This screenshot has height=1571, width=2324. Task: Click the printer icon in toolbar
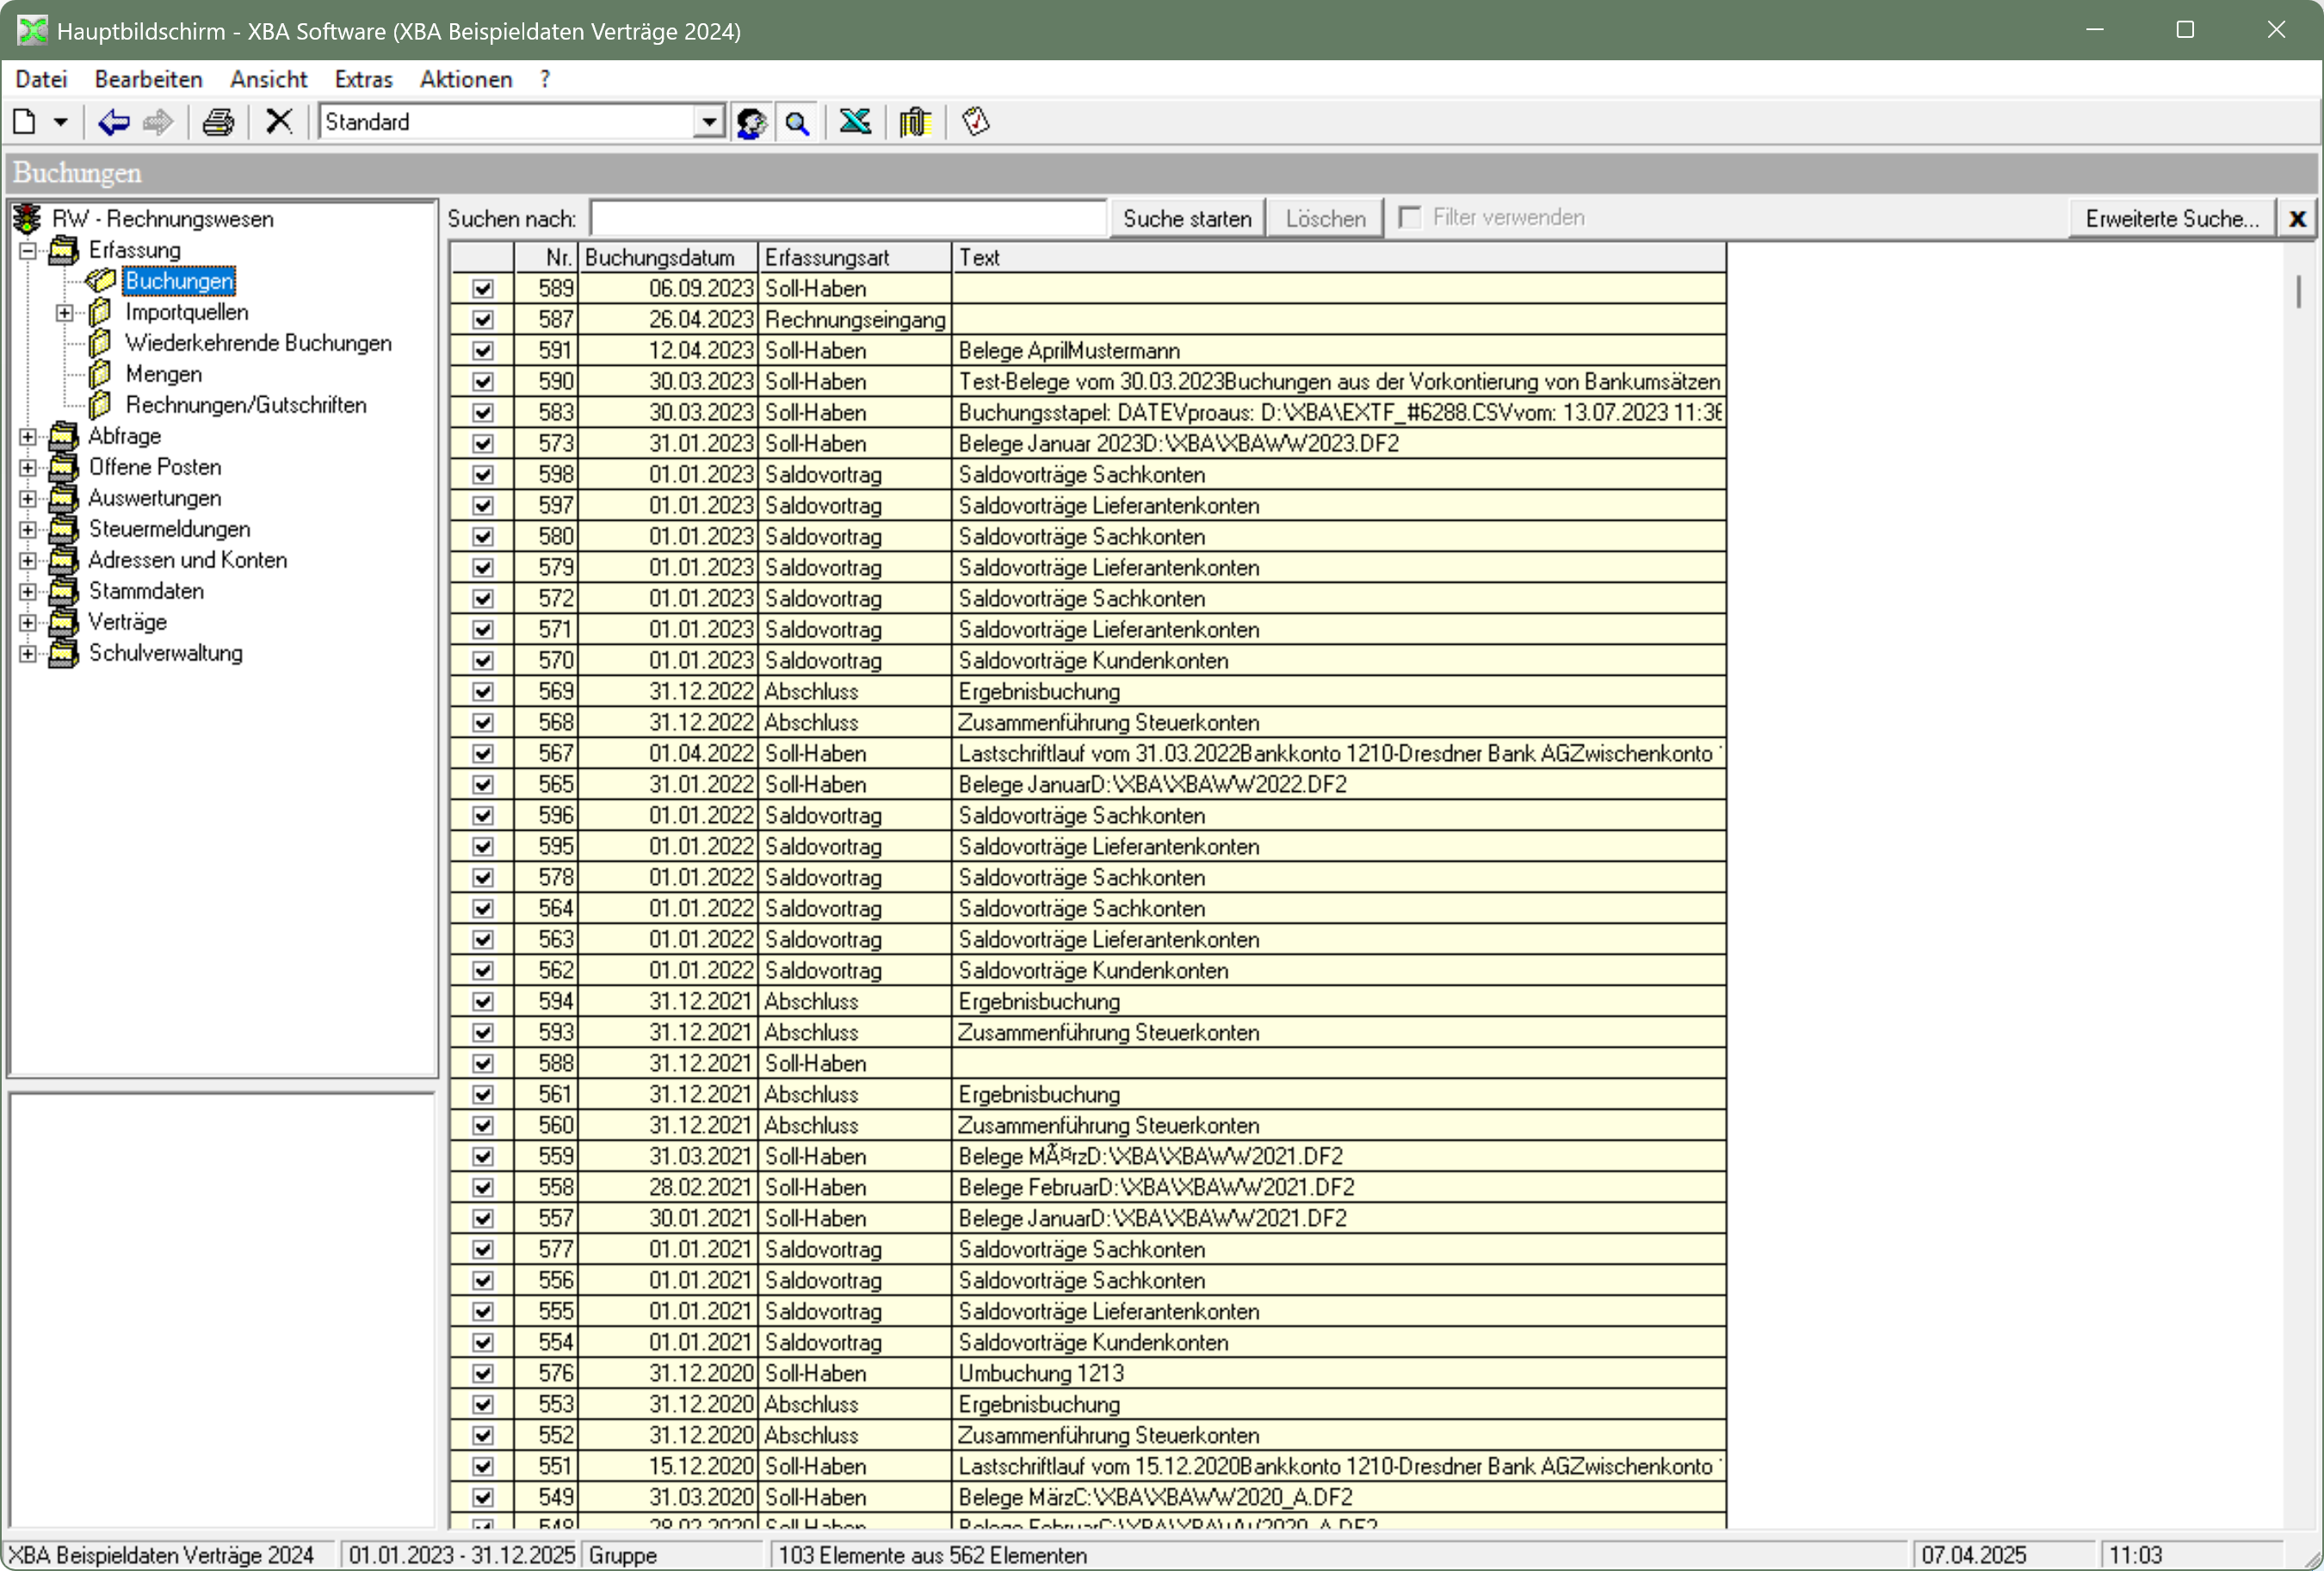coord(218,122)
